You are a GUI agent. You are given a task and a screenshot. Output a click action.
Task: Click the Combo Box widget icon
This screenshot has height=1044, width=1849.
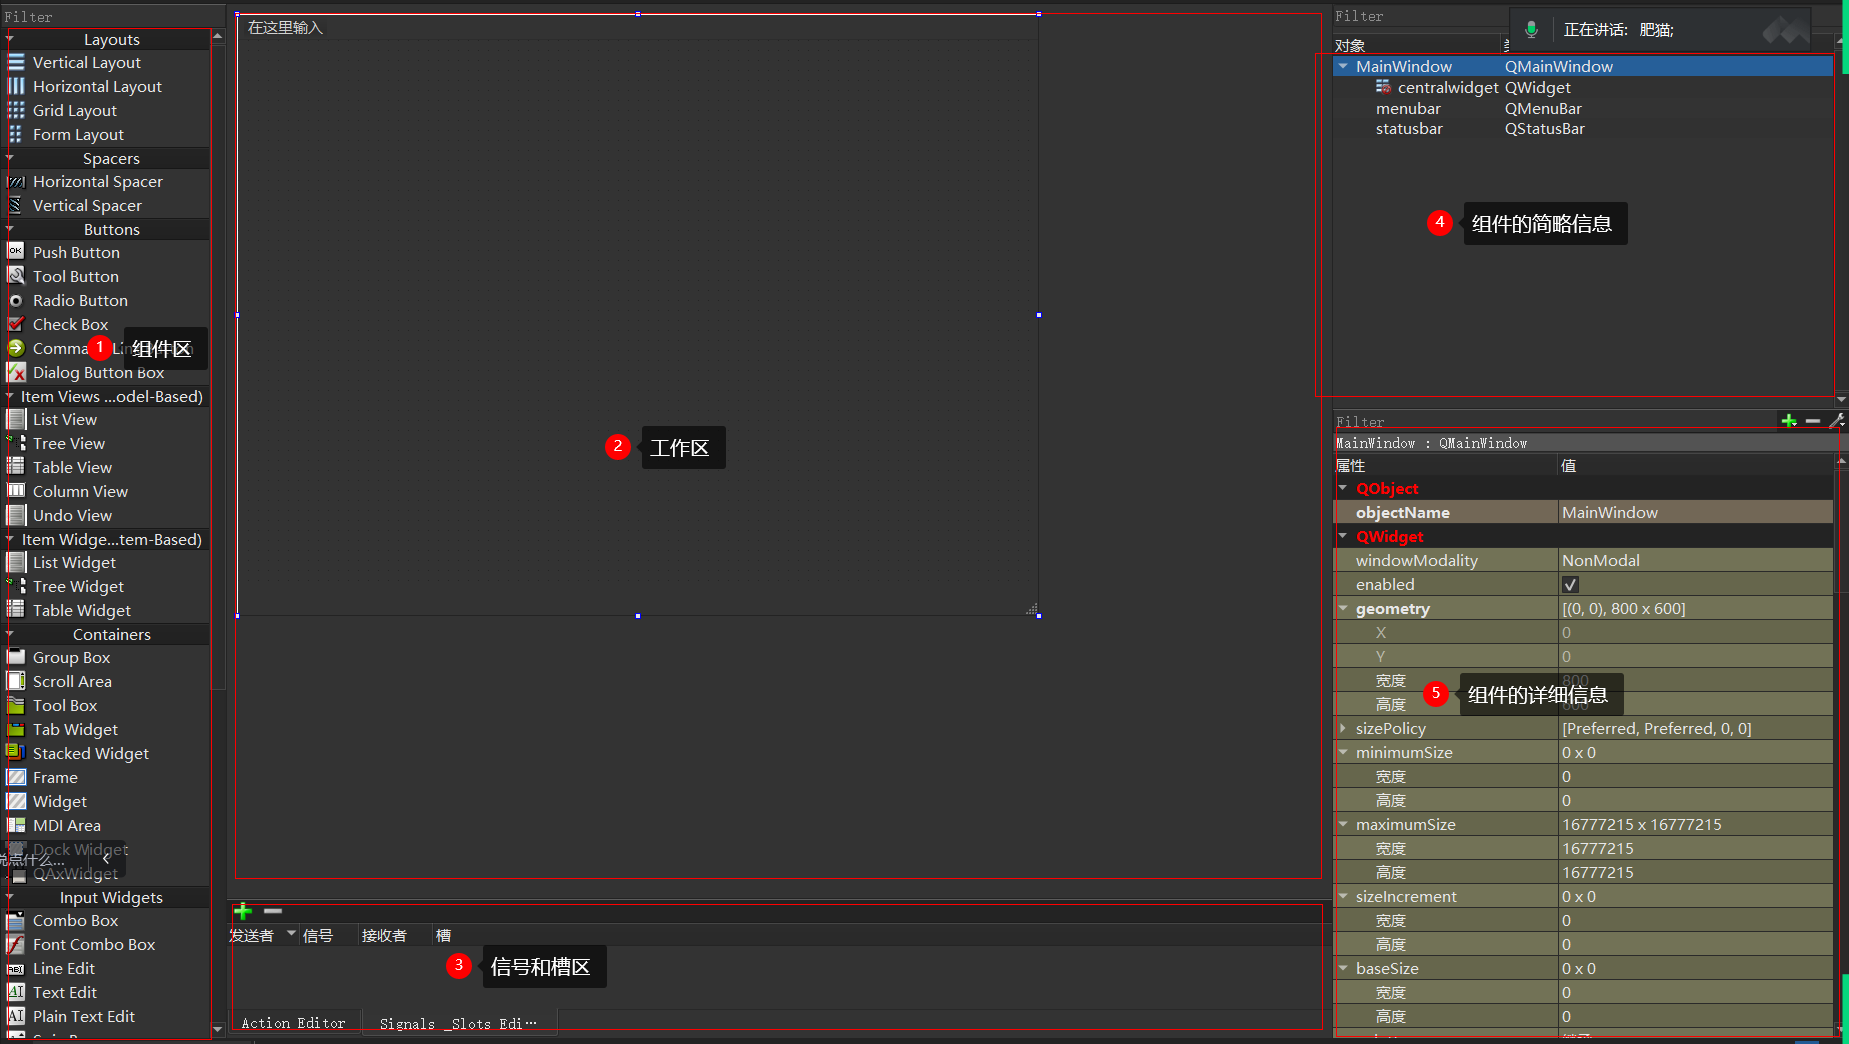(16, 920)
